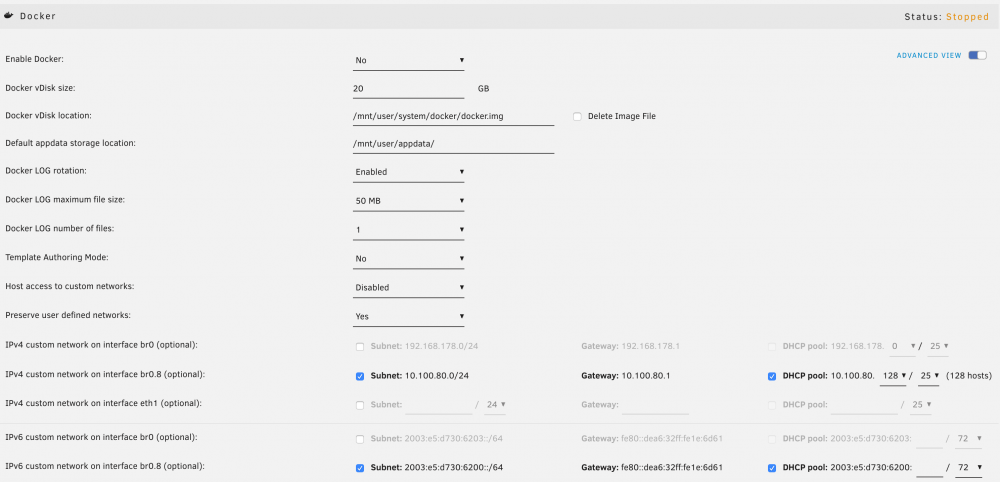
Task: Check the Delete Image File checkbox
Action: 577,117
